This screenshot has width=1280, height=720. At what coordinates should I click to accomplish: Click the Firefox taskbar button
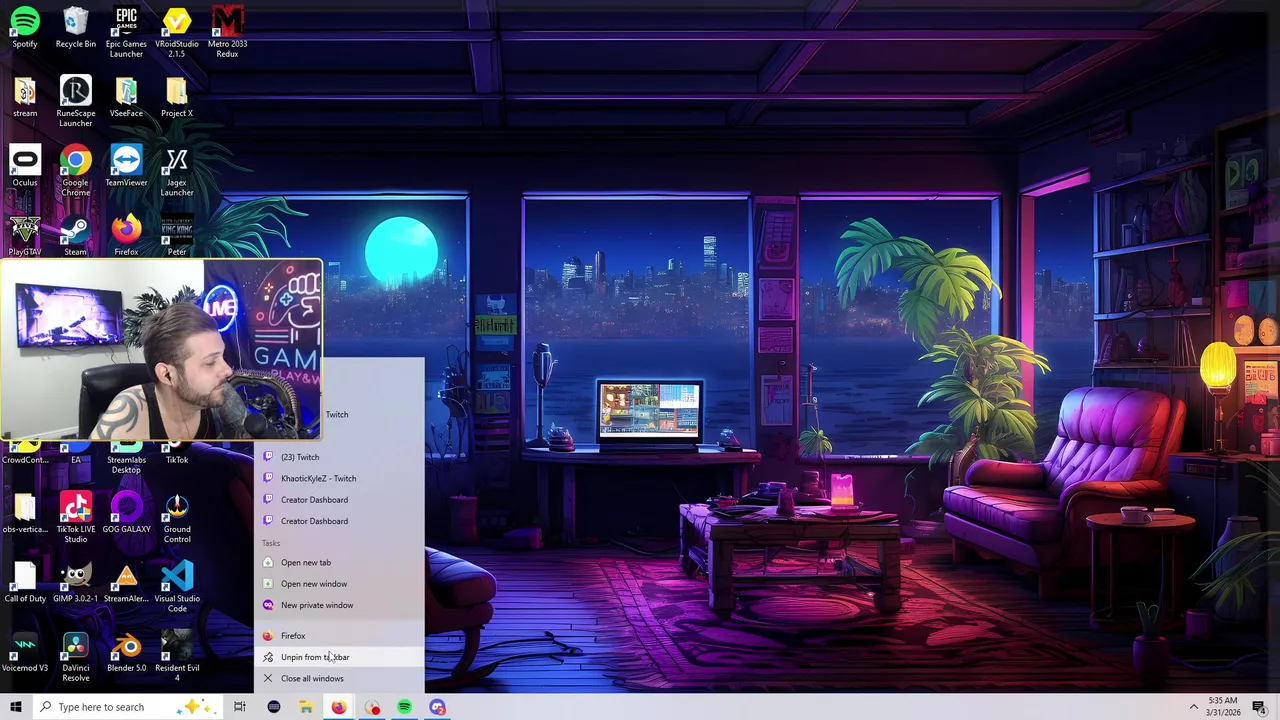tap(339, 707)
